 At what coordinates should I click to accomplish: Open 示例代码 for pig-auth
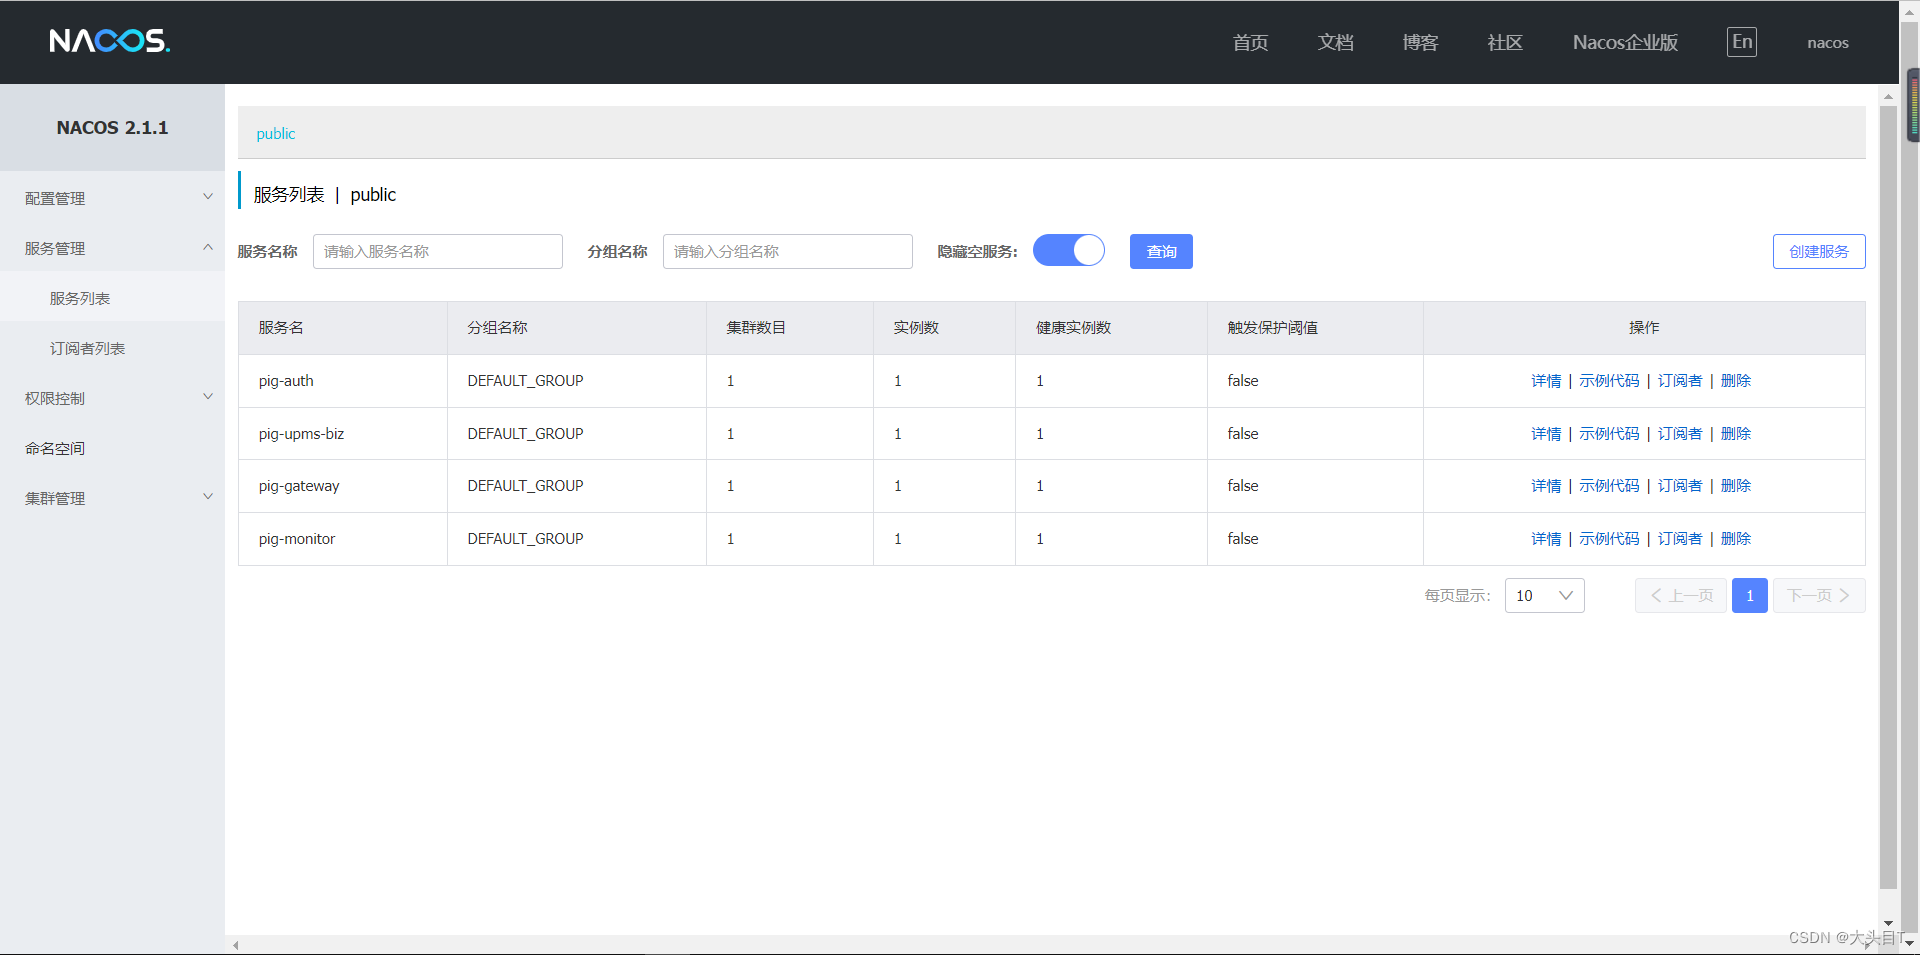click(x=1609, y=381)
